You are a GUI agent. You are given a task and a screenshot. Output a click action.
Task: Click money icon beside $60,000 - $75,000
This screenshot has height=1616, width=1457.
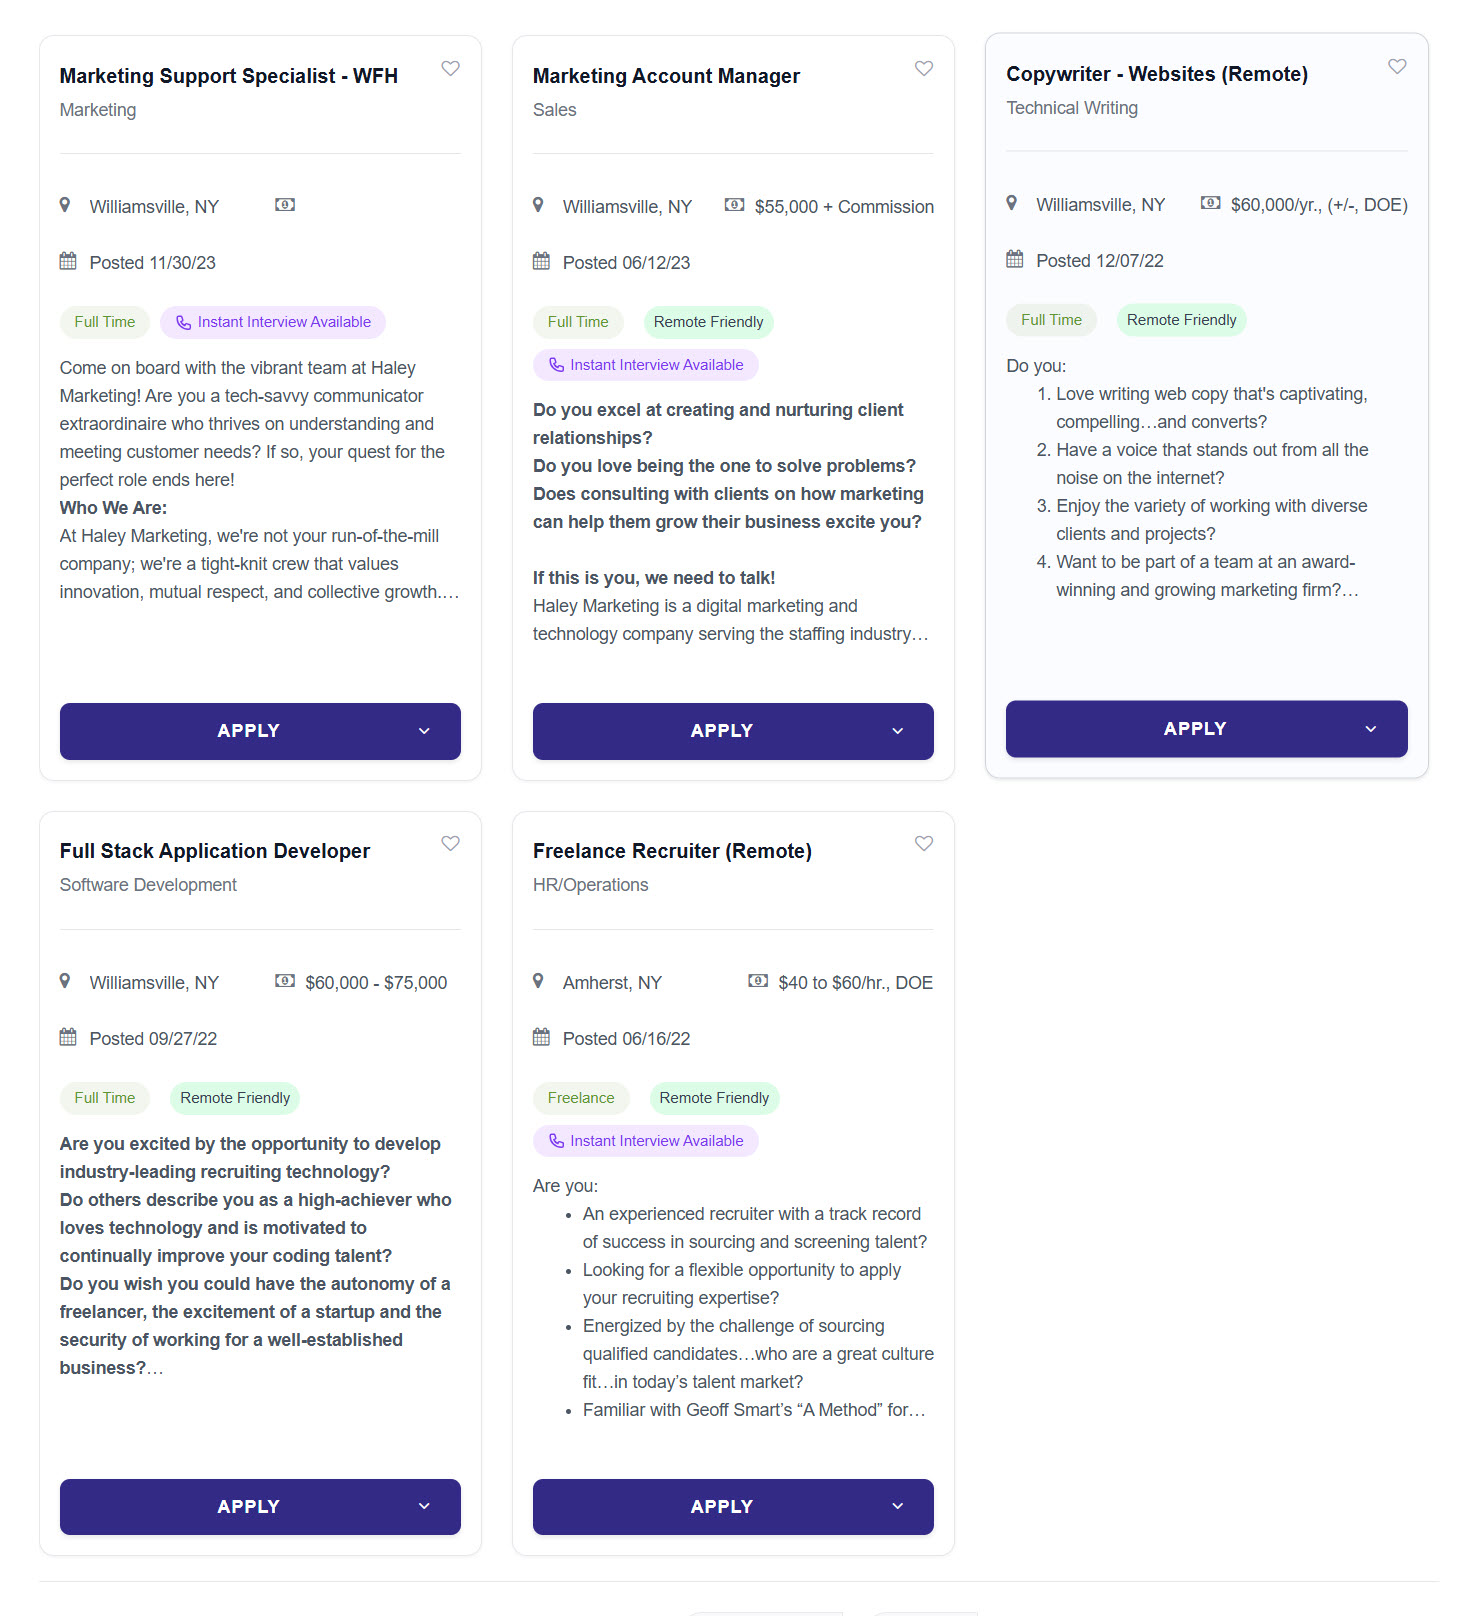(285, 981)
